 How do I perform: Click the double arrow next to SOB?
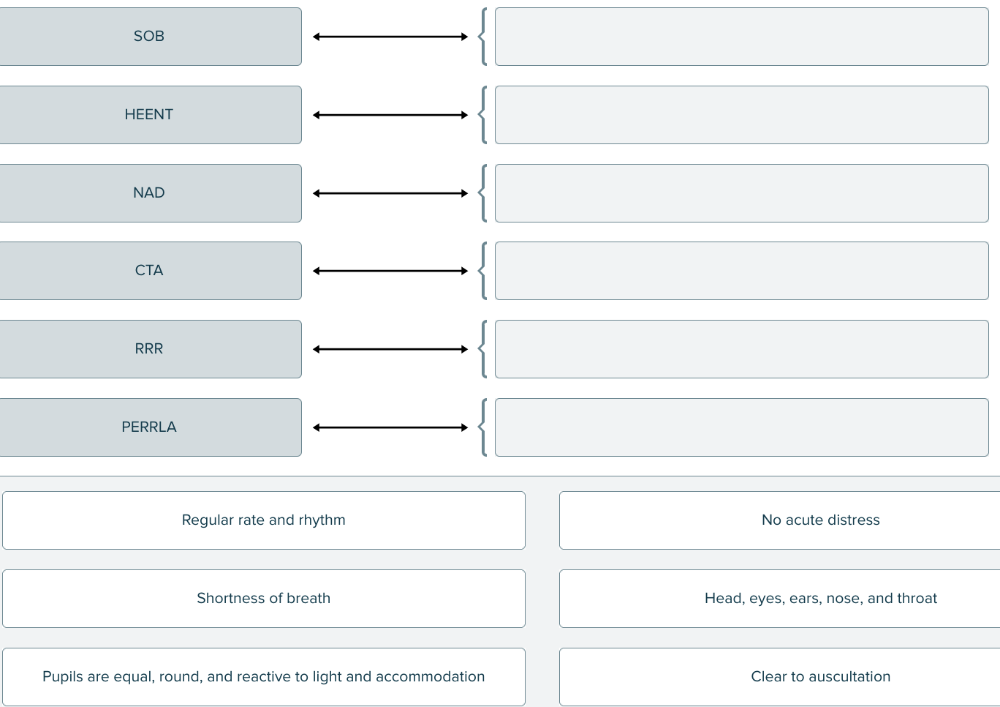[x=390, y=37]
